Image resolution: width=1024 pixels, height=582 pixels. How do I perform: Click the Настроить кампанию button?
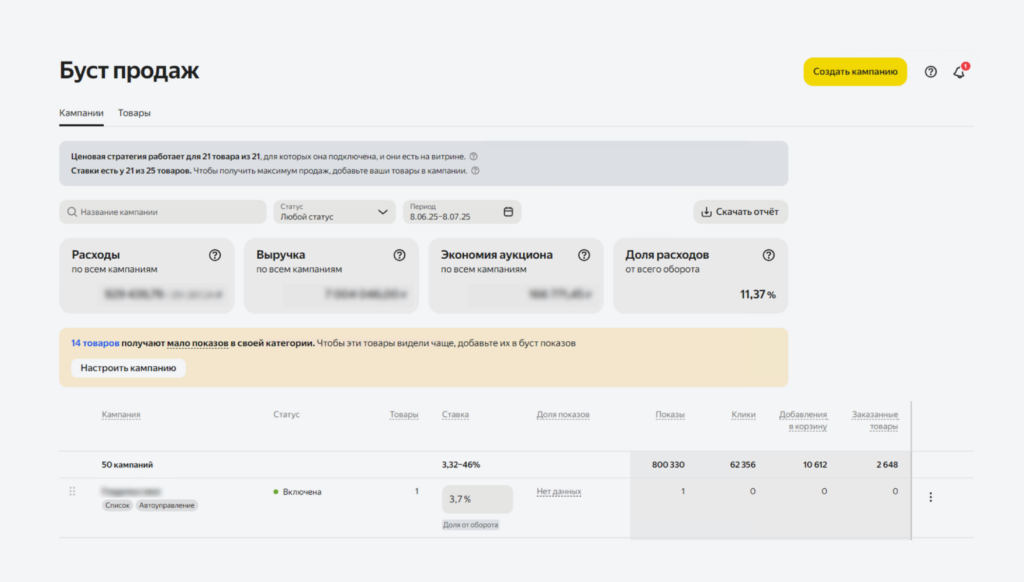pos(128,368)
